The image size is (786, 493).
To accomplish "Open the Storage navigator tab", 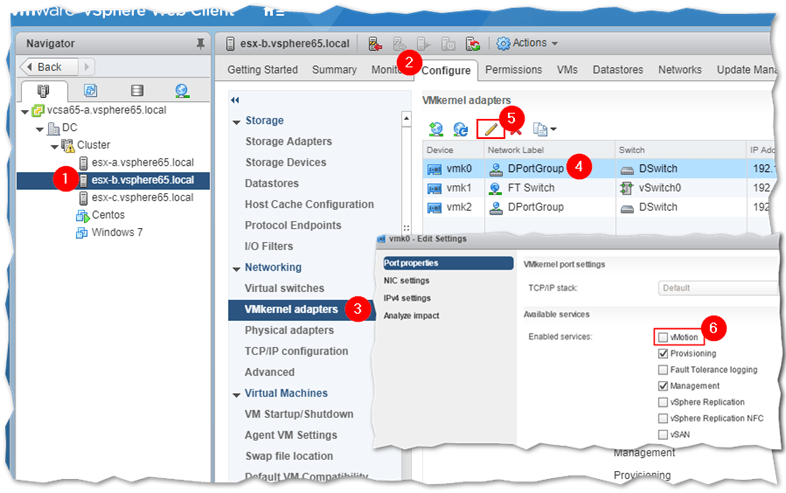I will [137, 91].
